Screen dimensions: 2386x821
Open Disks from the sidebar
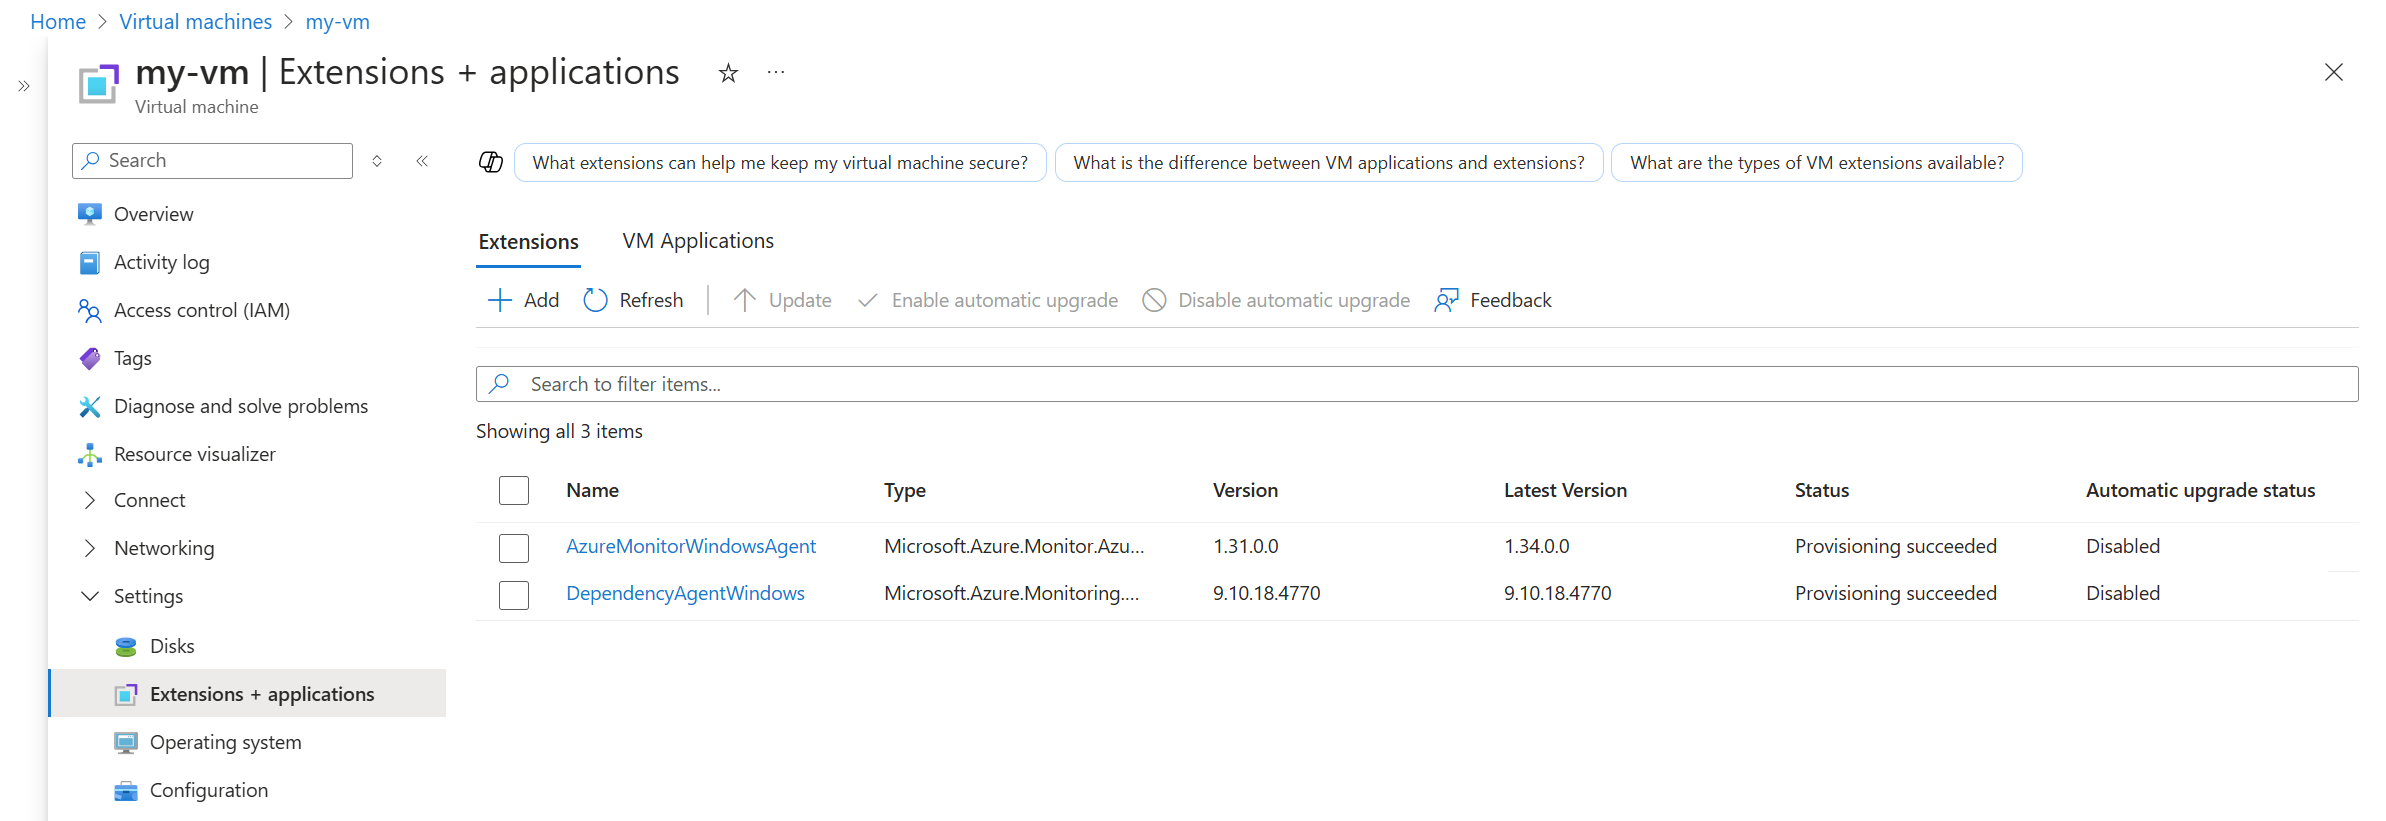[172, 646]
